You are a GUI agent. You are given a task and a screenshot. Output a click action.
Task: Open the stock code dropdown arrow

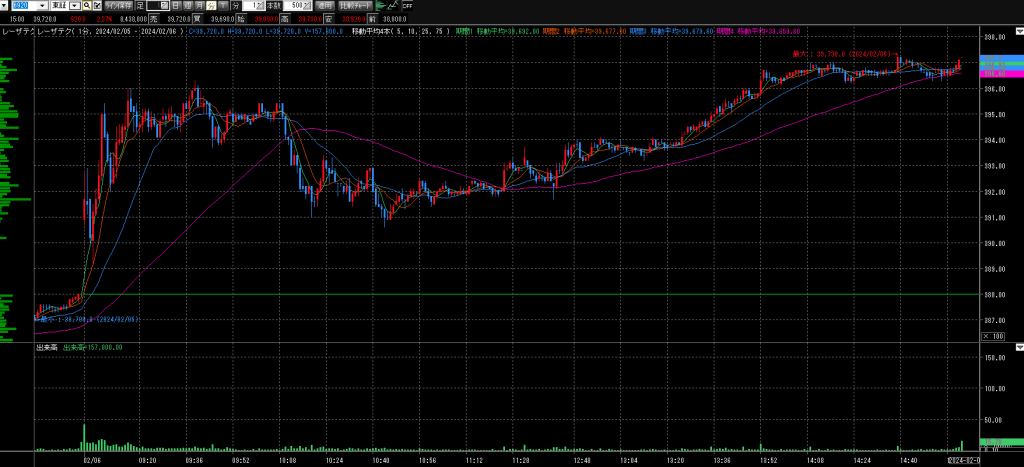(x=43, y=6)
